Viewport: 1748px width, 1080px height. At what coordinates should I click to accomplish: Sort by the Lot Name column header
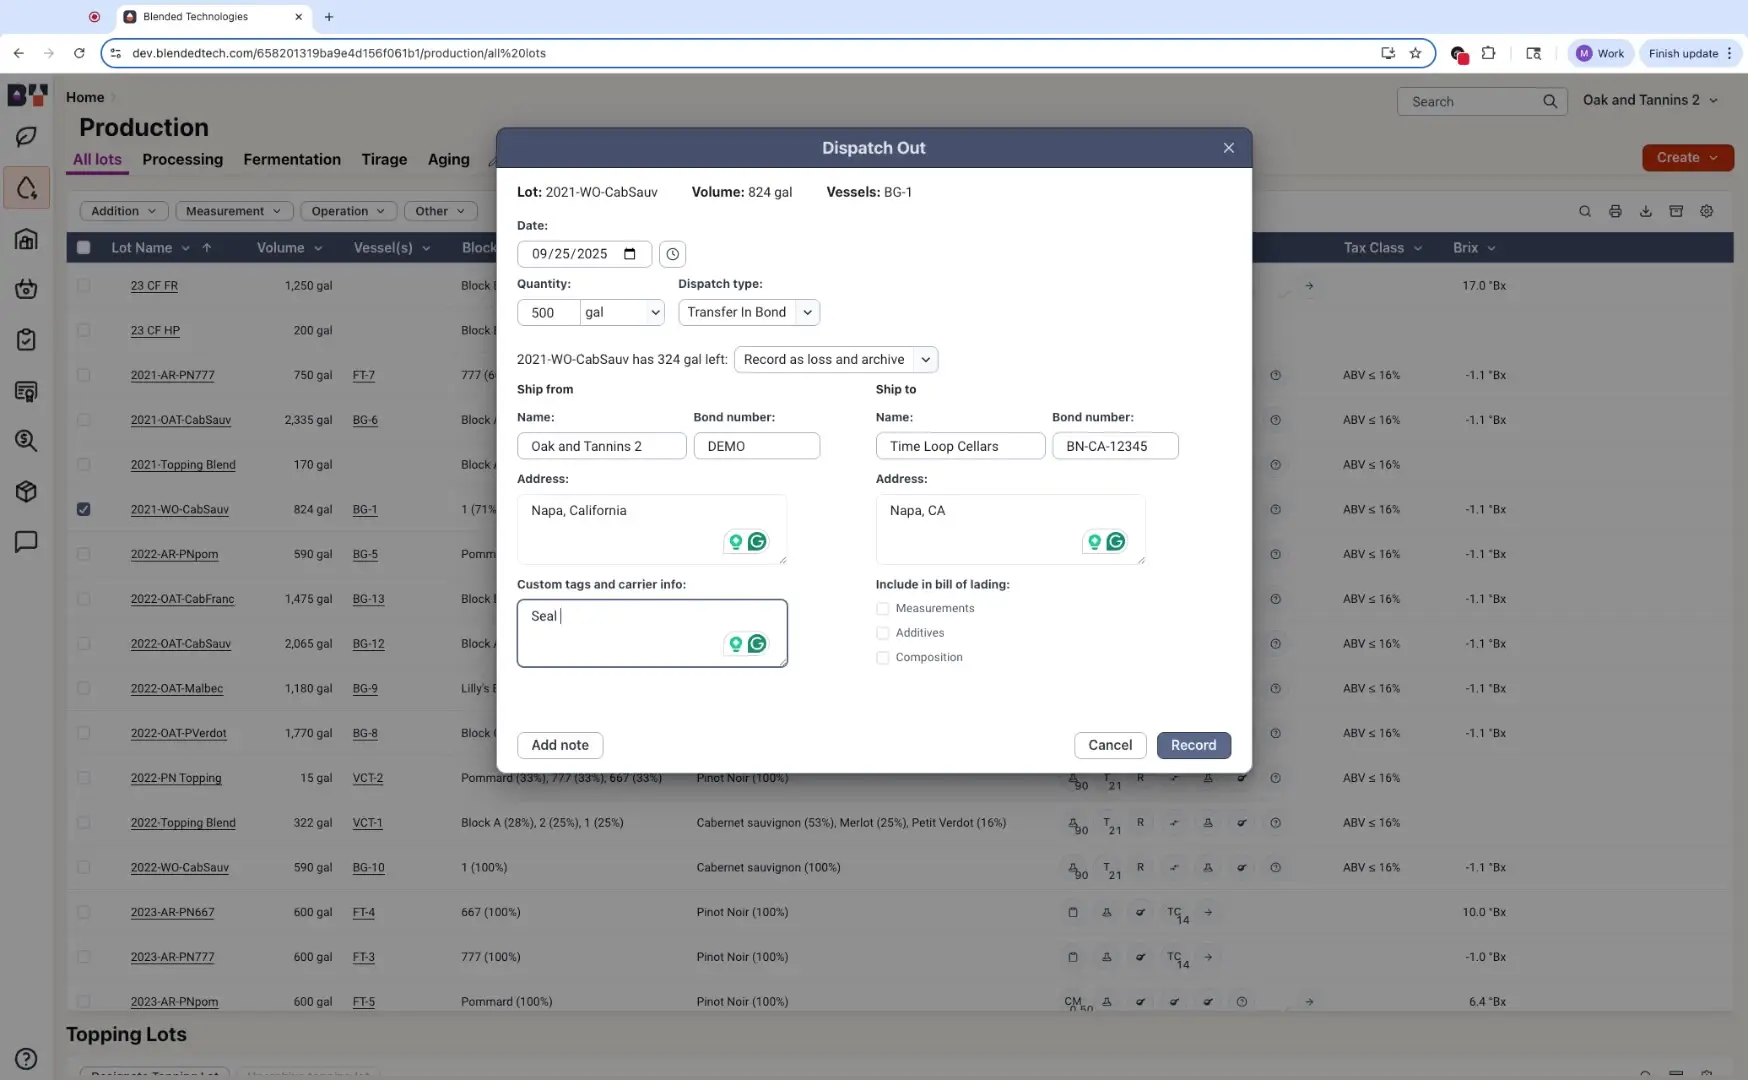click(141, 248)
